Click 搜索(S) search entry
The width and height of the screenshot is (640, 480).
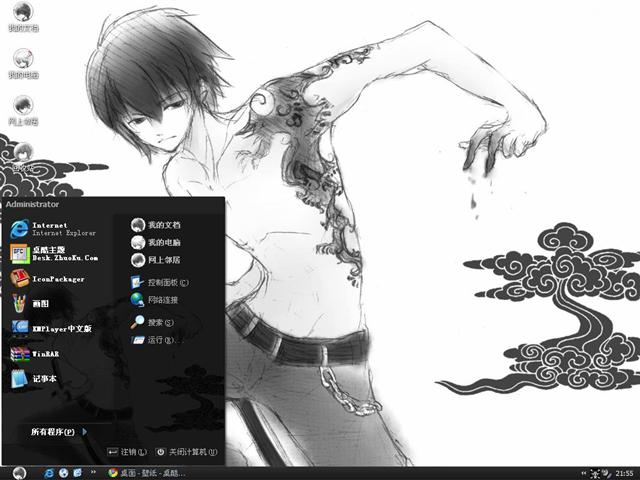coord(152,322)
